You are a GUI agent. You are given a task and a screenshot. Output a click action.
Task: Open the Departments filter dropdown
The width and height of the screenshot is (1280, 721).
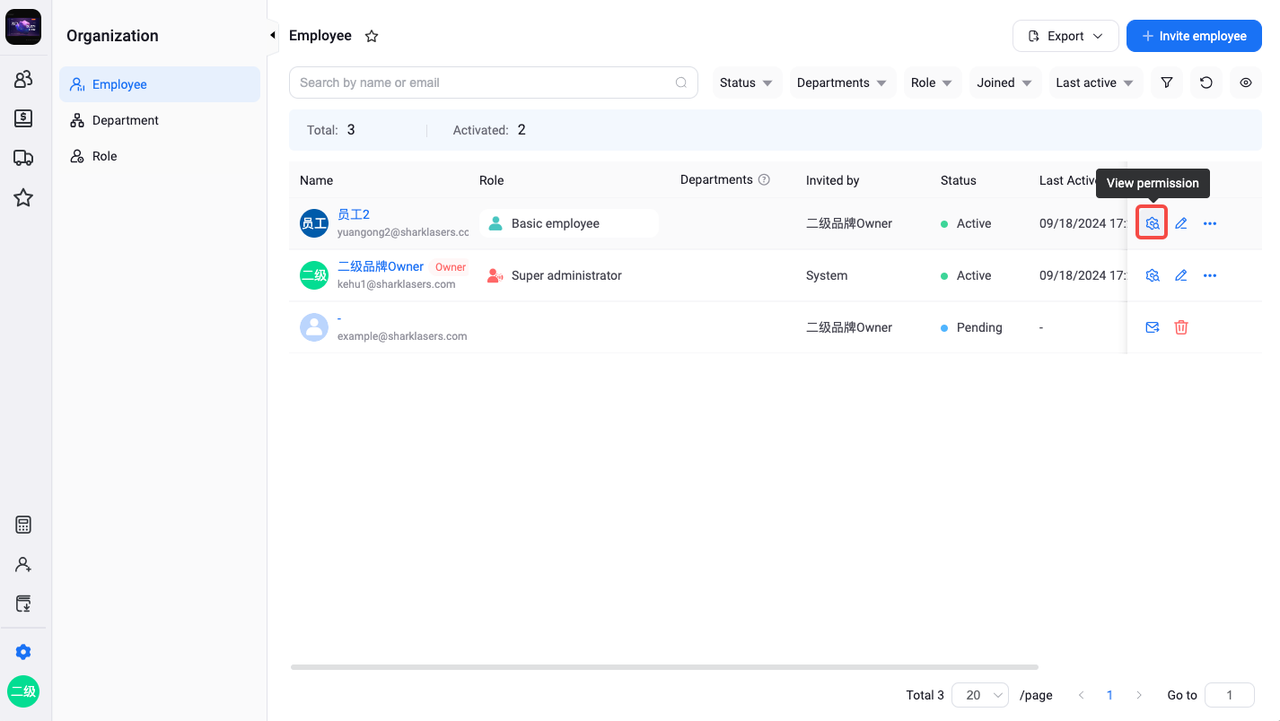(842, 83)
